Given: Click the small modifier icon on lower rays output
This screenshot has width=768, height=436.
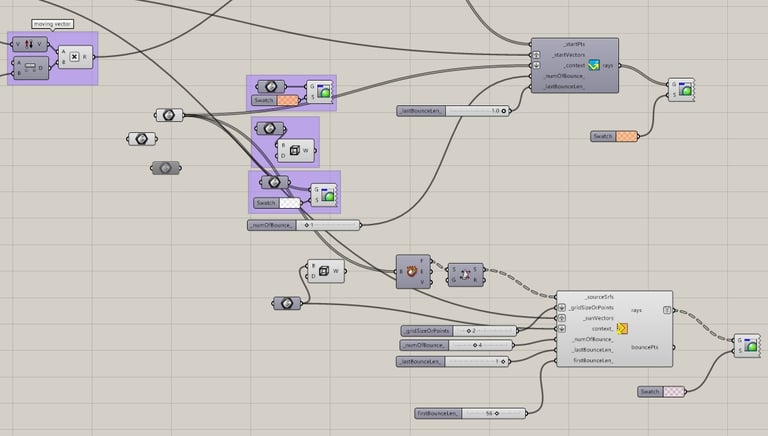Looking at the screenshot, I should point(667,310).
